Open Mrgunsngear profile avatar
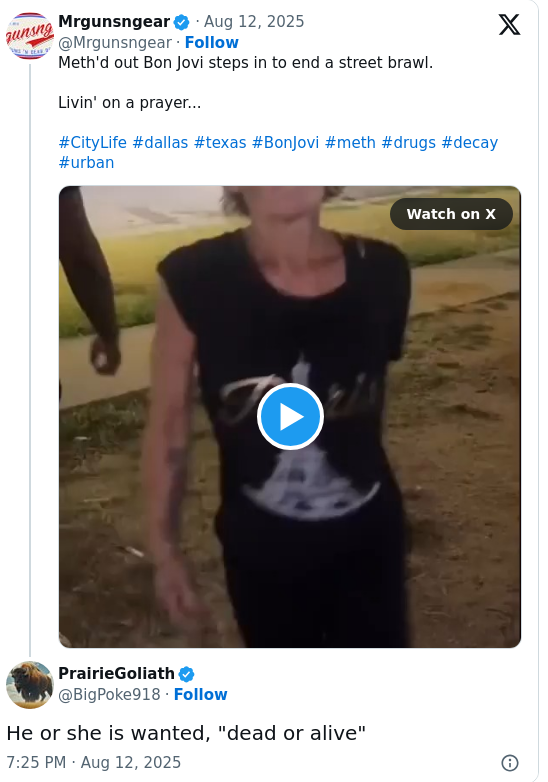 [29, 36]
